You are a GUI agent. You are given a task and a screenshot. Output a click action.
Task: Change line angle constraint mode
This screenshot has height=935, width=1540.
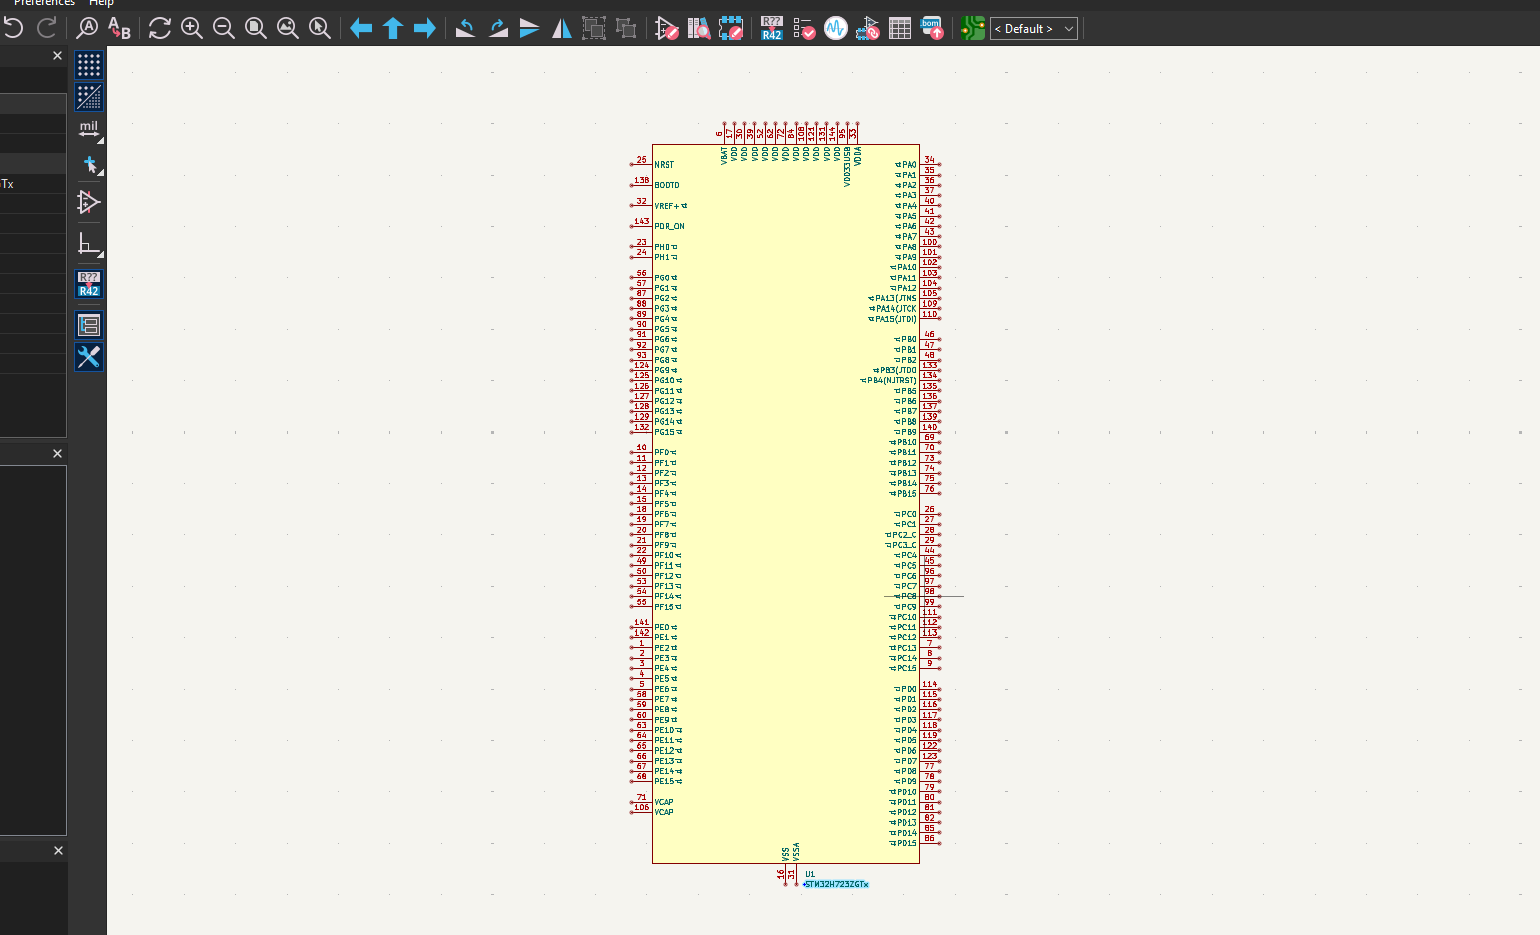tap(89, 245)
